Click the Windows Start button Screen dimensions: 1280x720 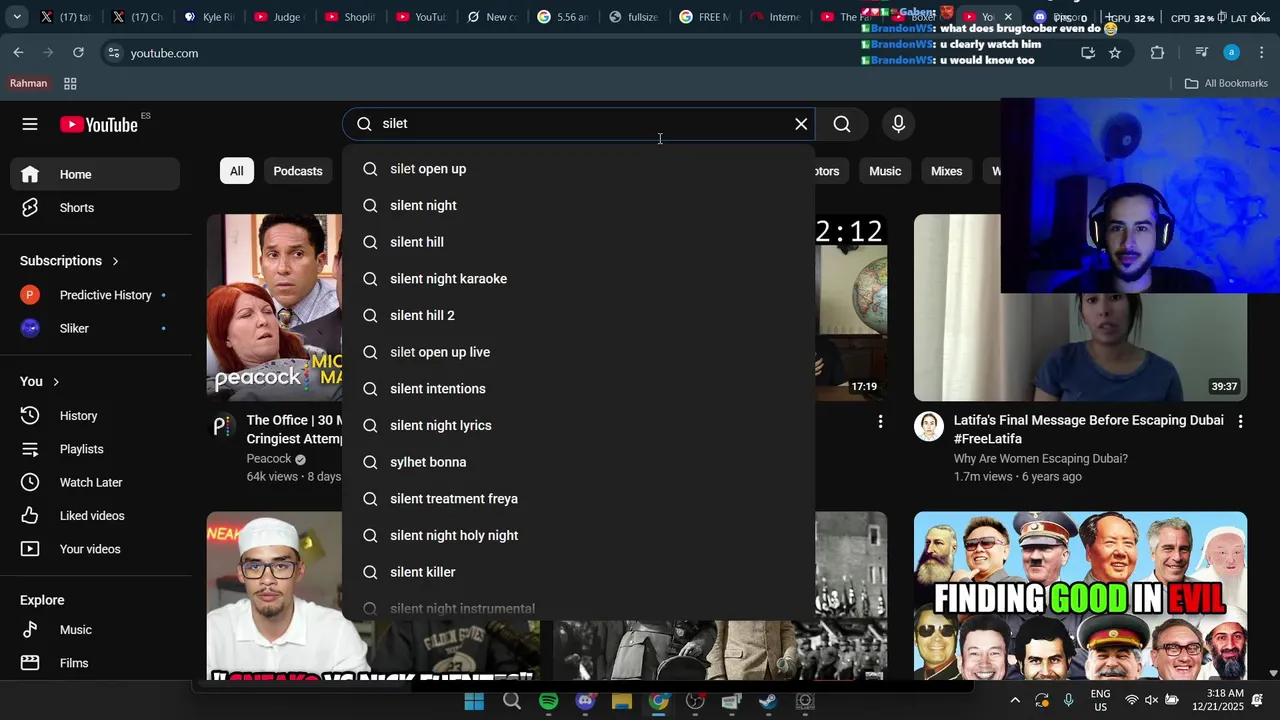pyautogui.click(x=474, y=701)
